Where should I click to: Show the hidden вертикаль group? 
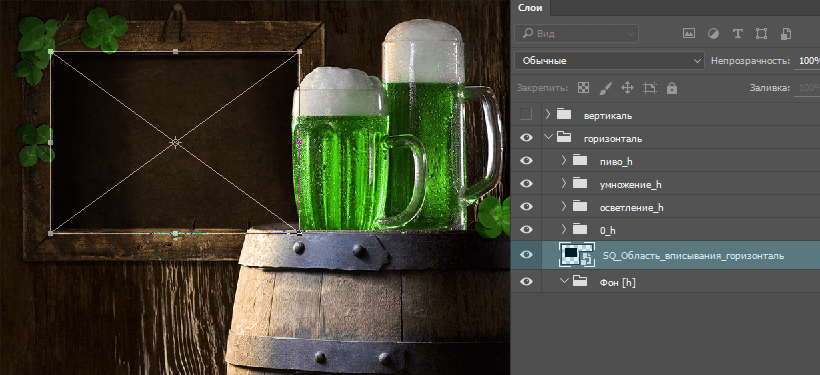[x=526, y=114]
